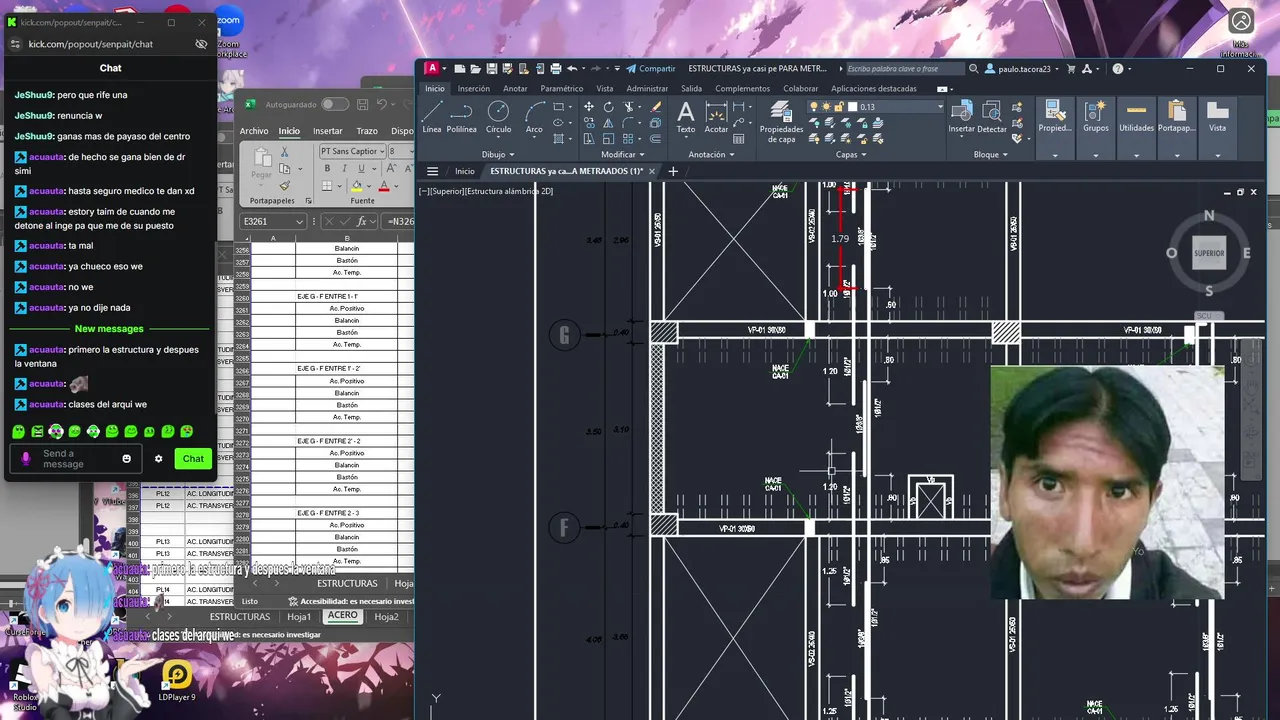Click Excel red font color swatch
This screenshot has height=720, width=1280.
[x=384, y=186]
